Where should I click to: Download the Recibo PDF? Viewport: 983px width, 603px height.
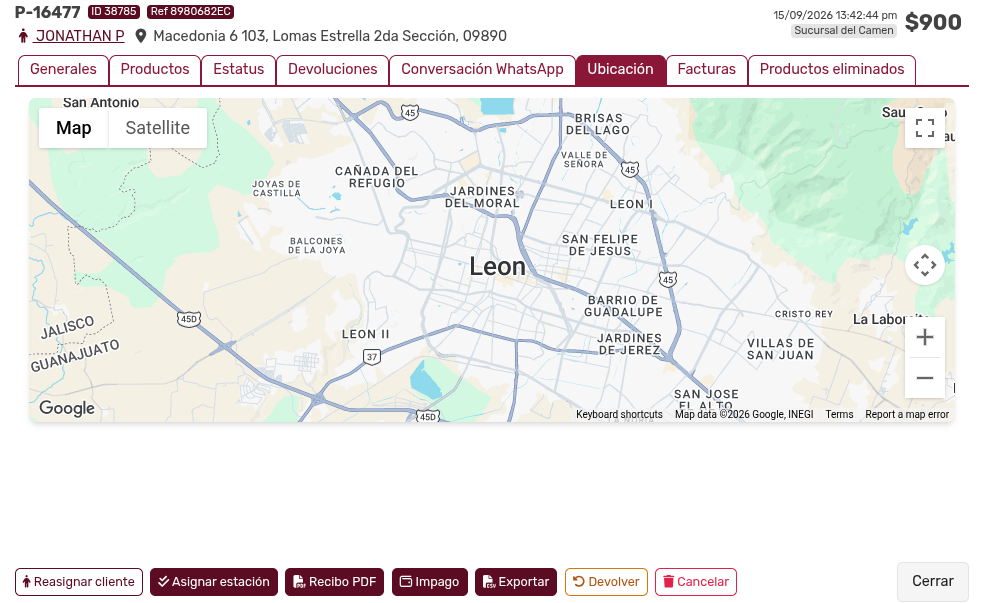tap(335, 582)
